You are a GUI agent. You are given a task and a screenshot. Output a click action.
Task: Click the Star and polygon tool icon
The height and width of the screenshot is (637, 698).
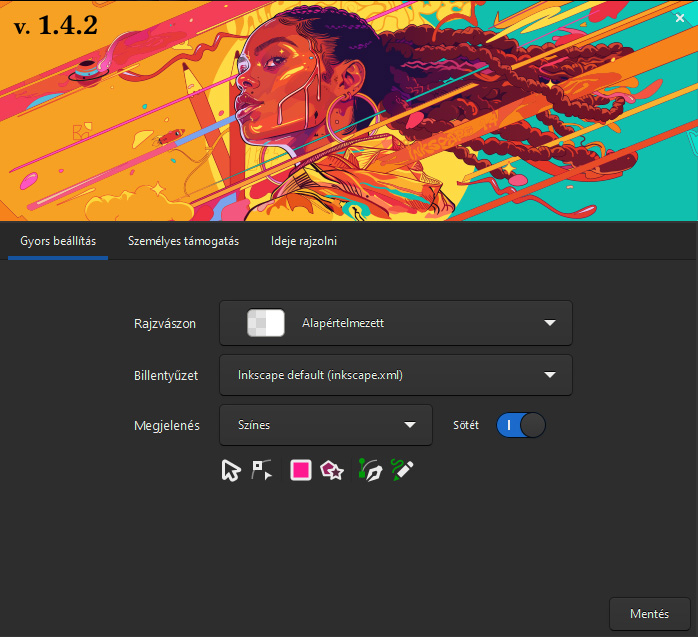point(332,470)
